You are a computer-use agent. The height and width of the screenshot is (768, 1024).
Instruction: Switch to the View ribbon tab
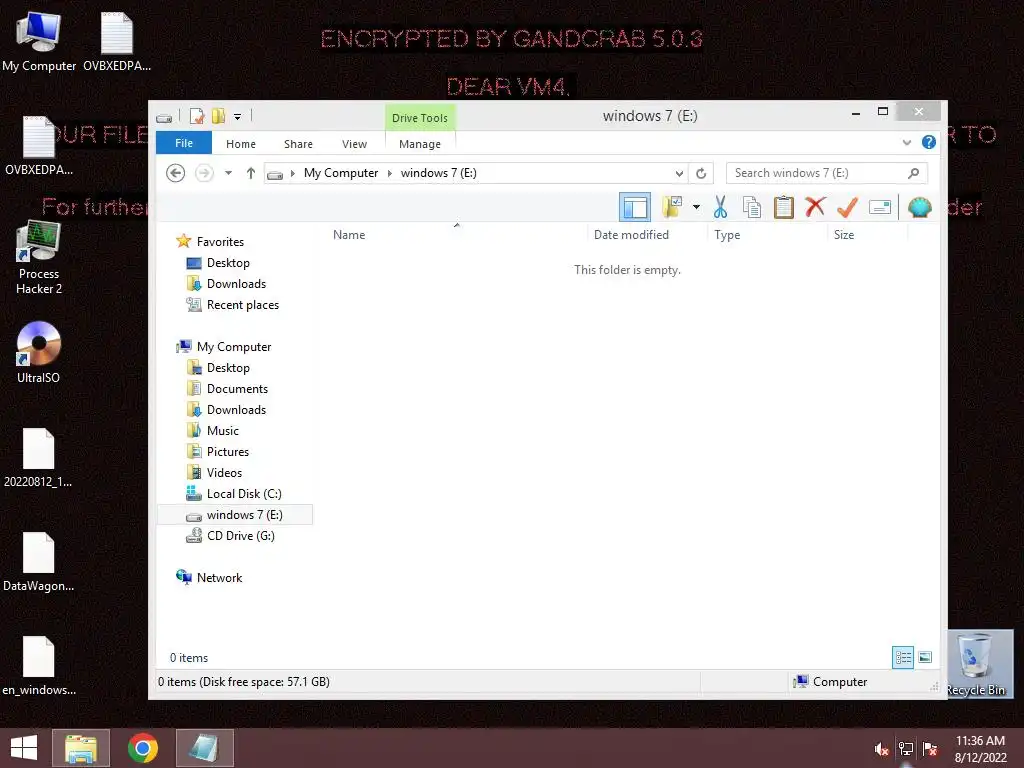coord(355,144)
